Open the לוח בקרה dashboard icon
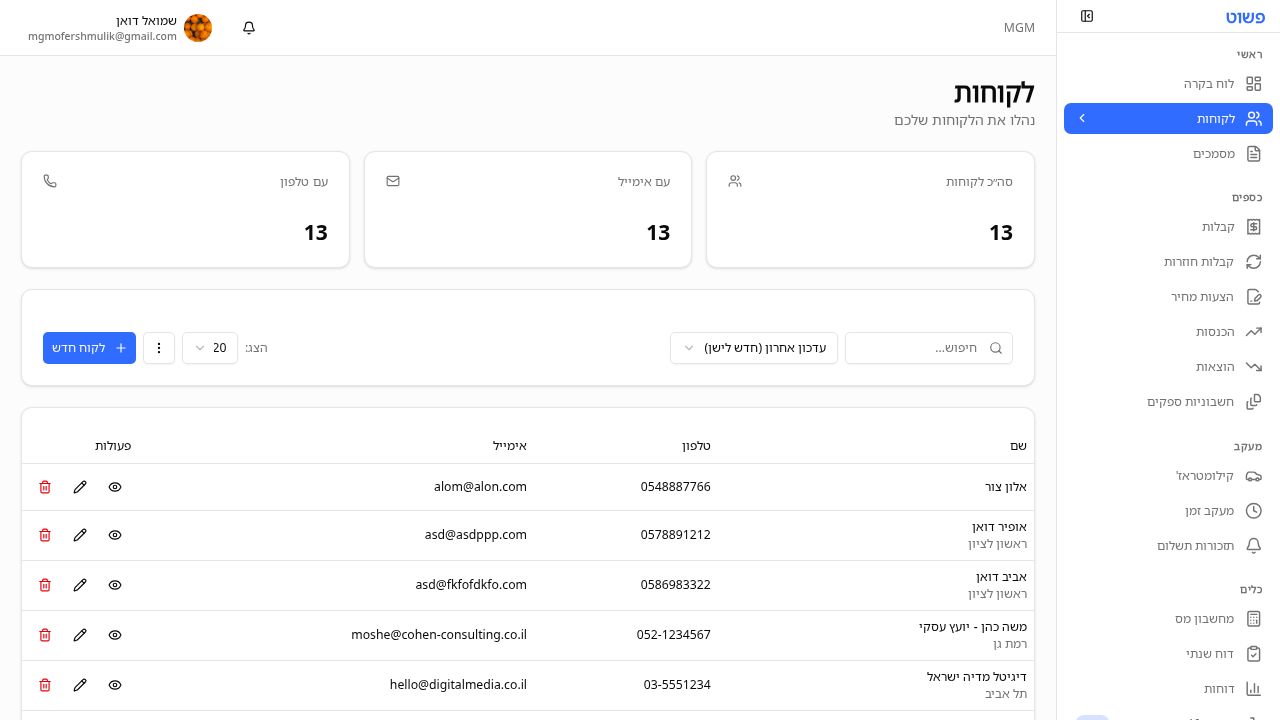 [1254, 83]
